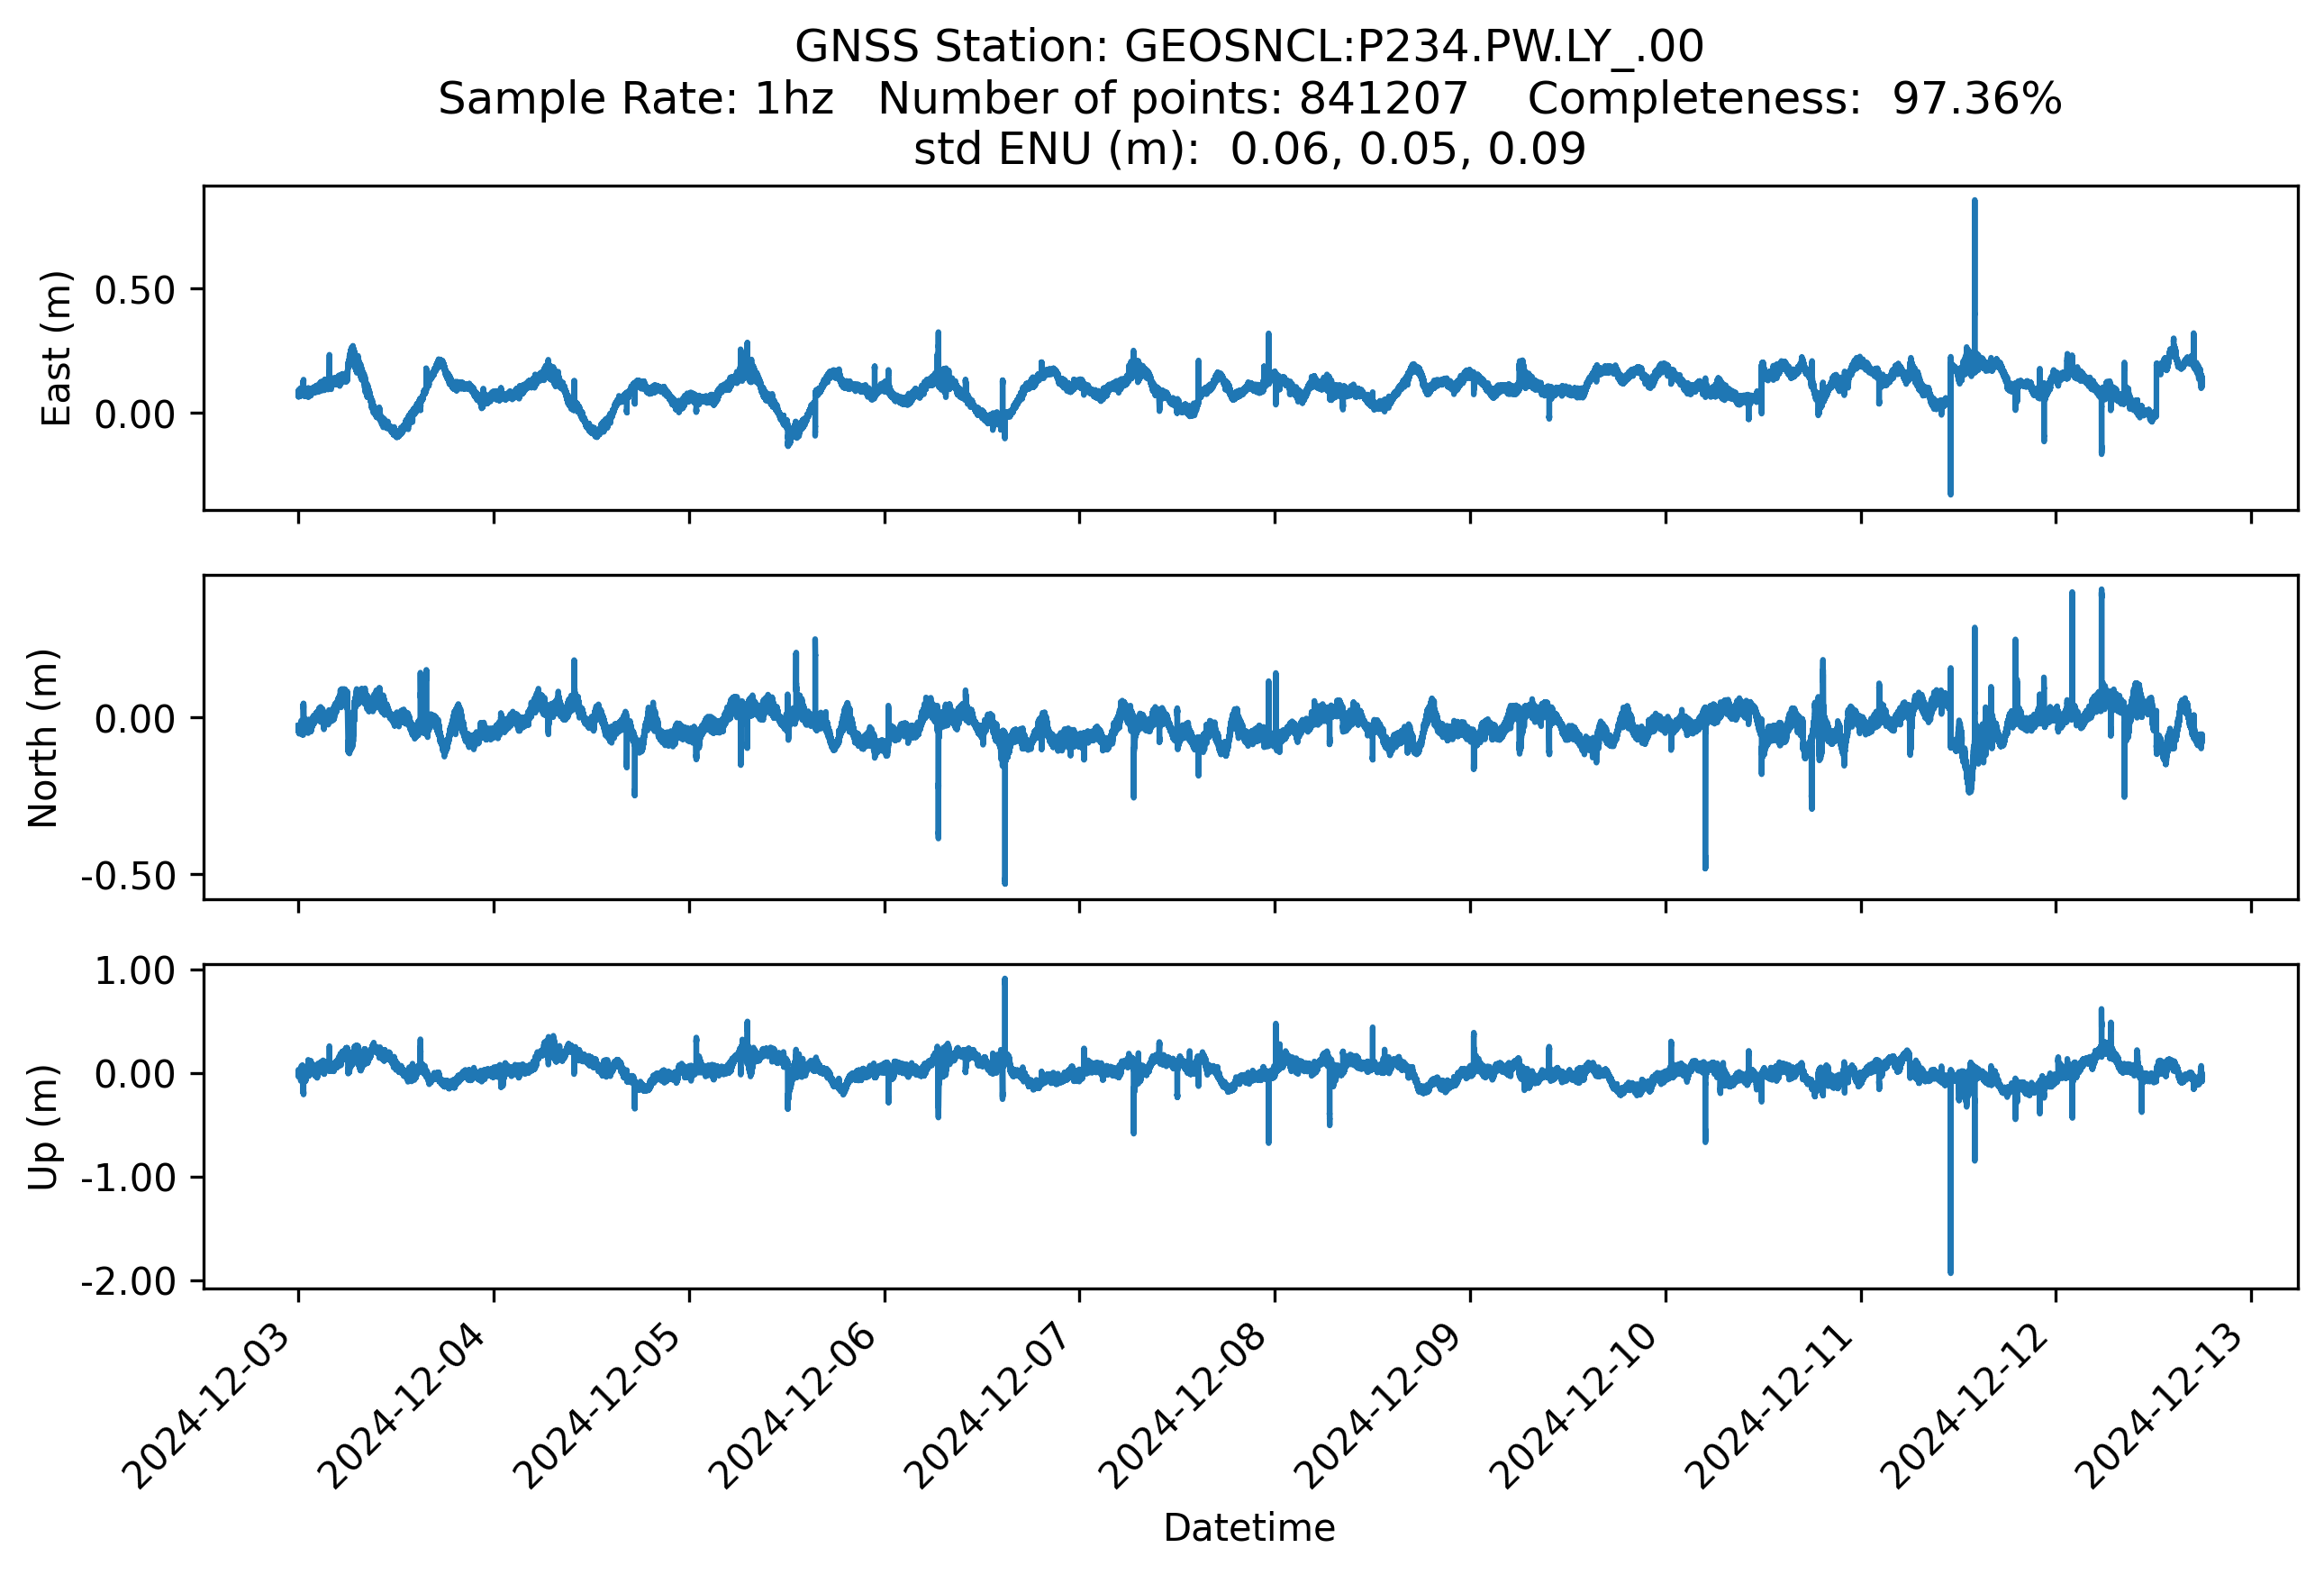The image size is (2324, 1575).
Task: Click the 'Number of points: 841207' text
Action: pos(1172,99)
